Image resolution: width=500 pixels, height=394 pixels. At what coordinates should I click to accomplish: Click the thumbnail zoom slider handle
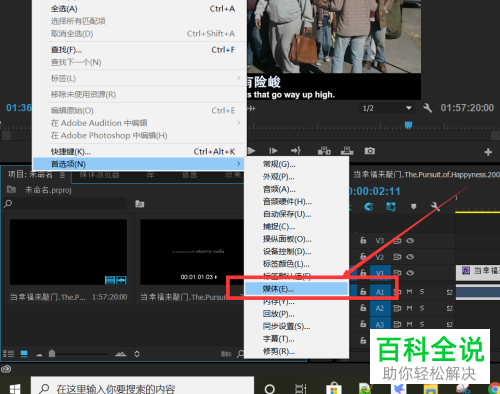(52, 353)
